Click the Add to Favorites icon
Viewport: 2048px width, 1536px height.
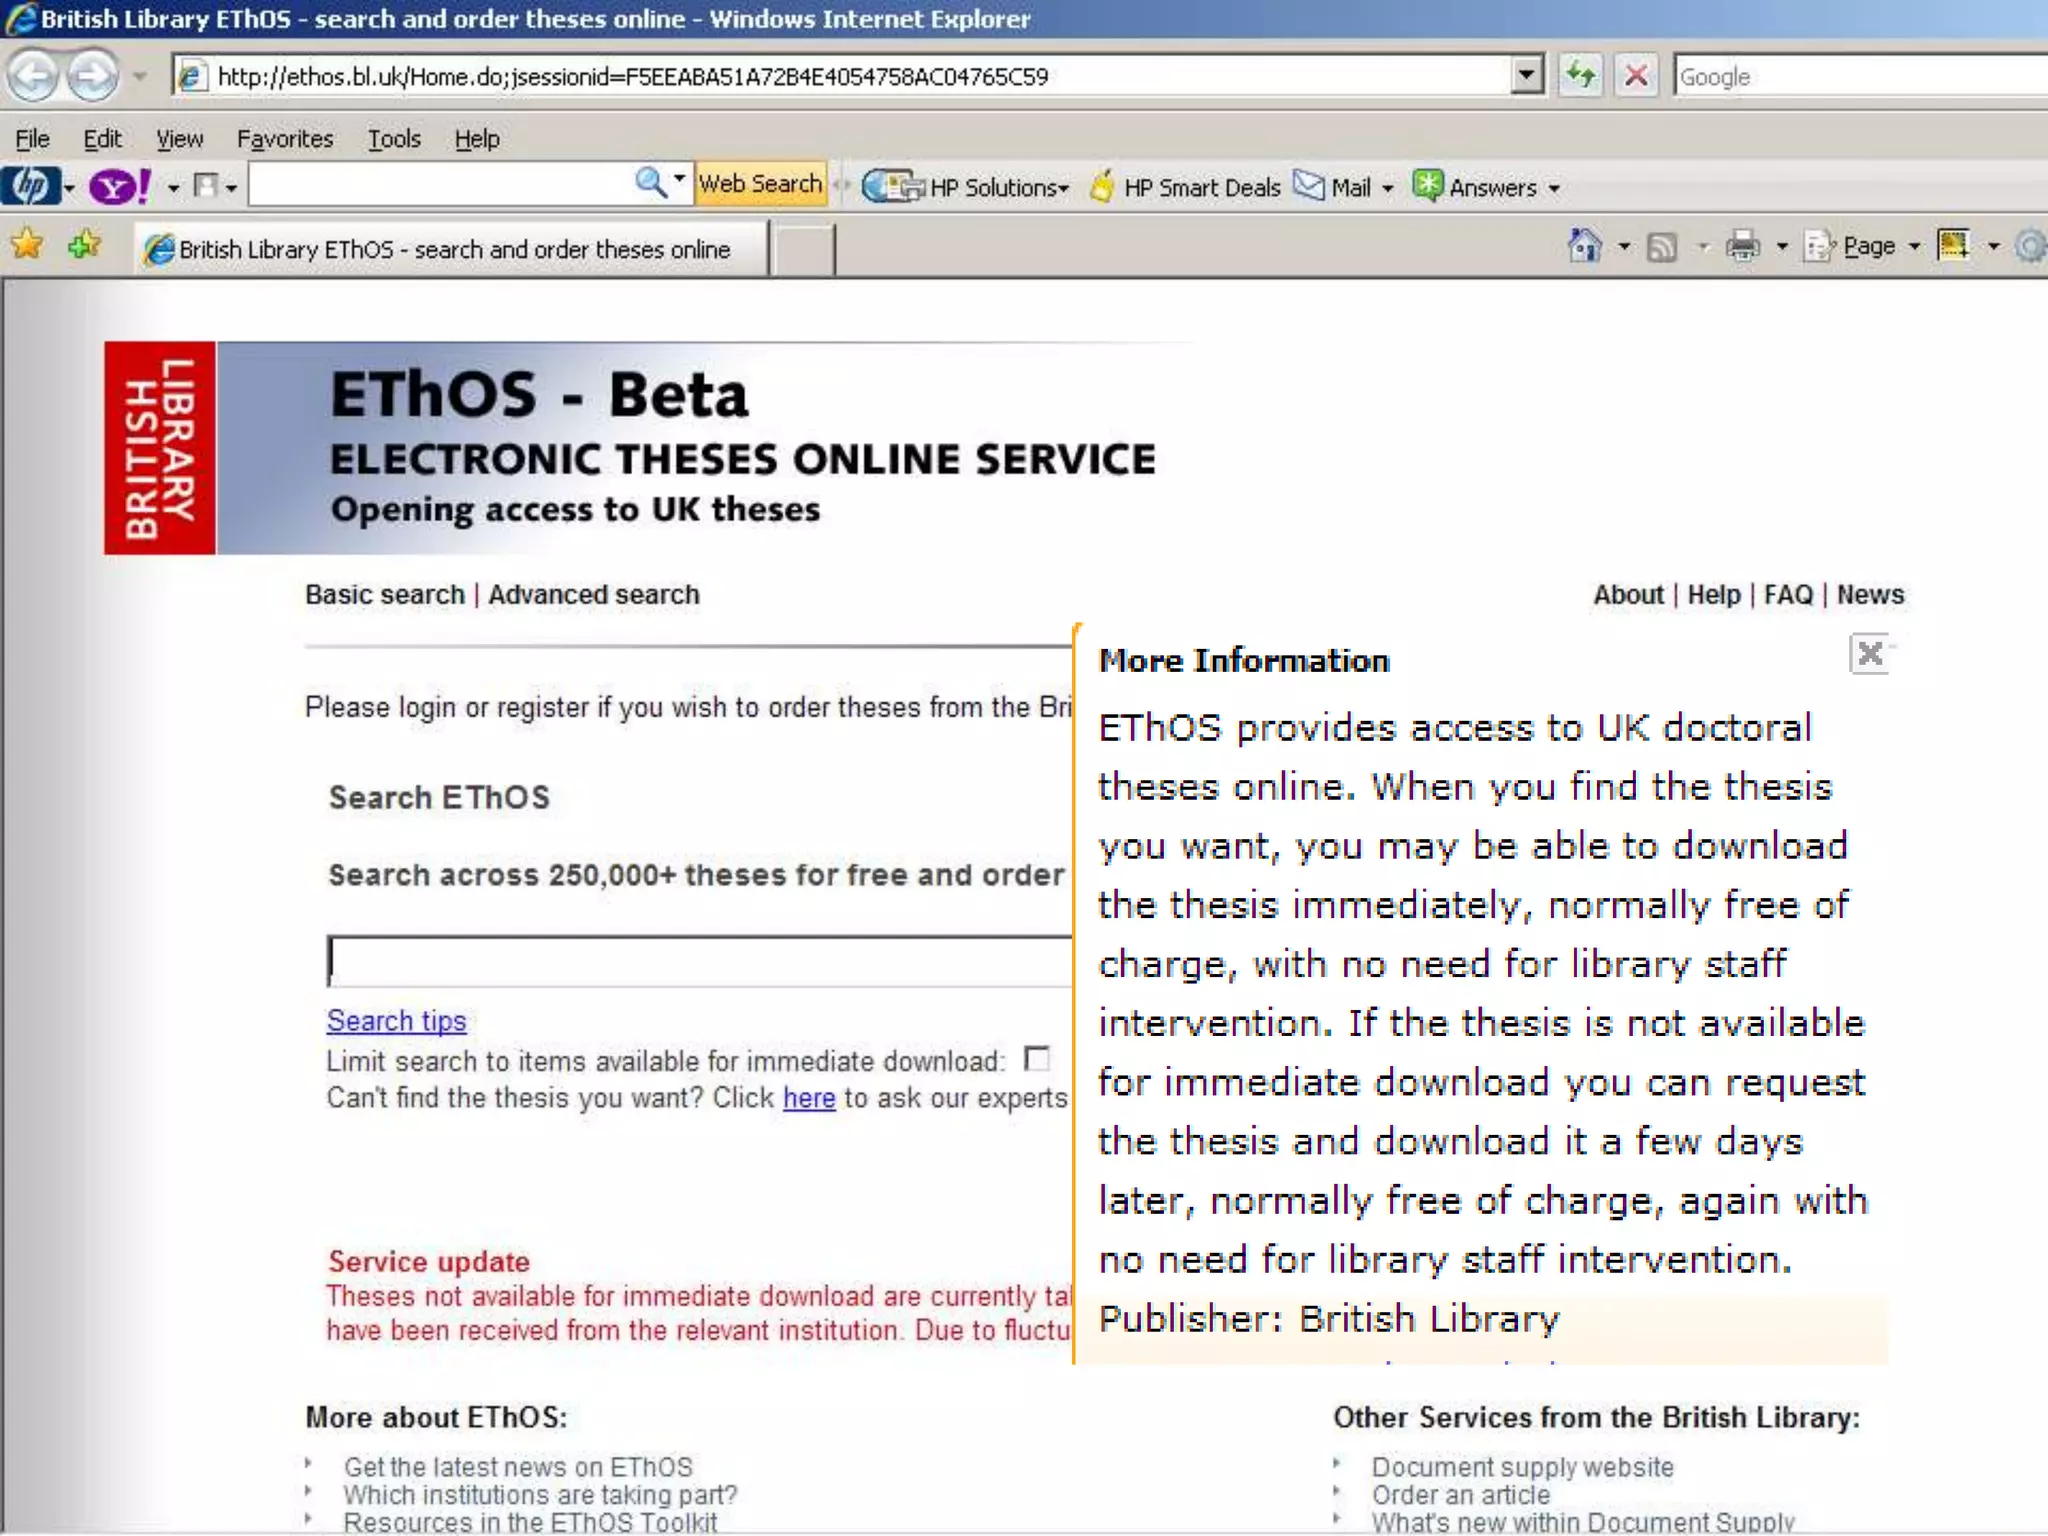point(84,246)
